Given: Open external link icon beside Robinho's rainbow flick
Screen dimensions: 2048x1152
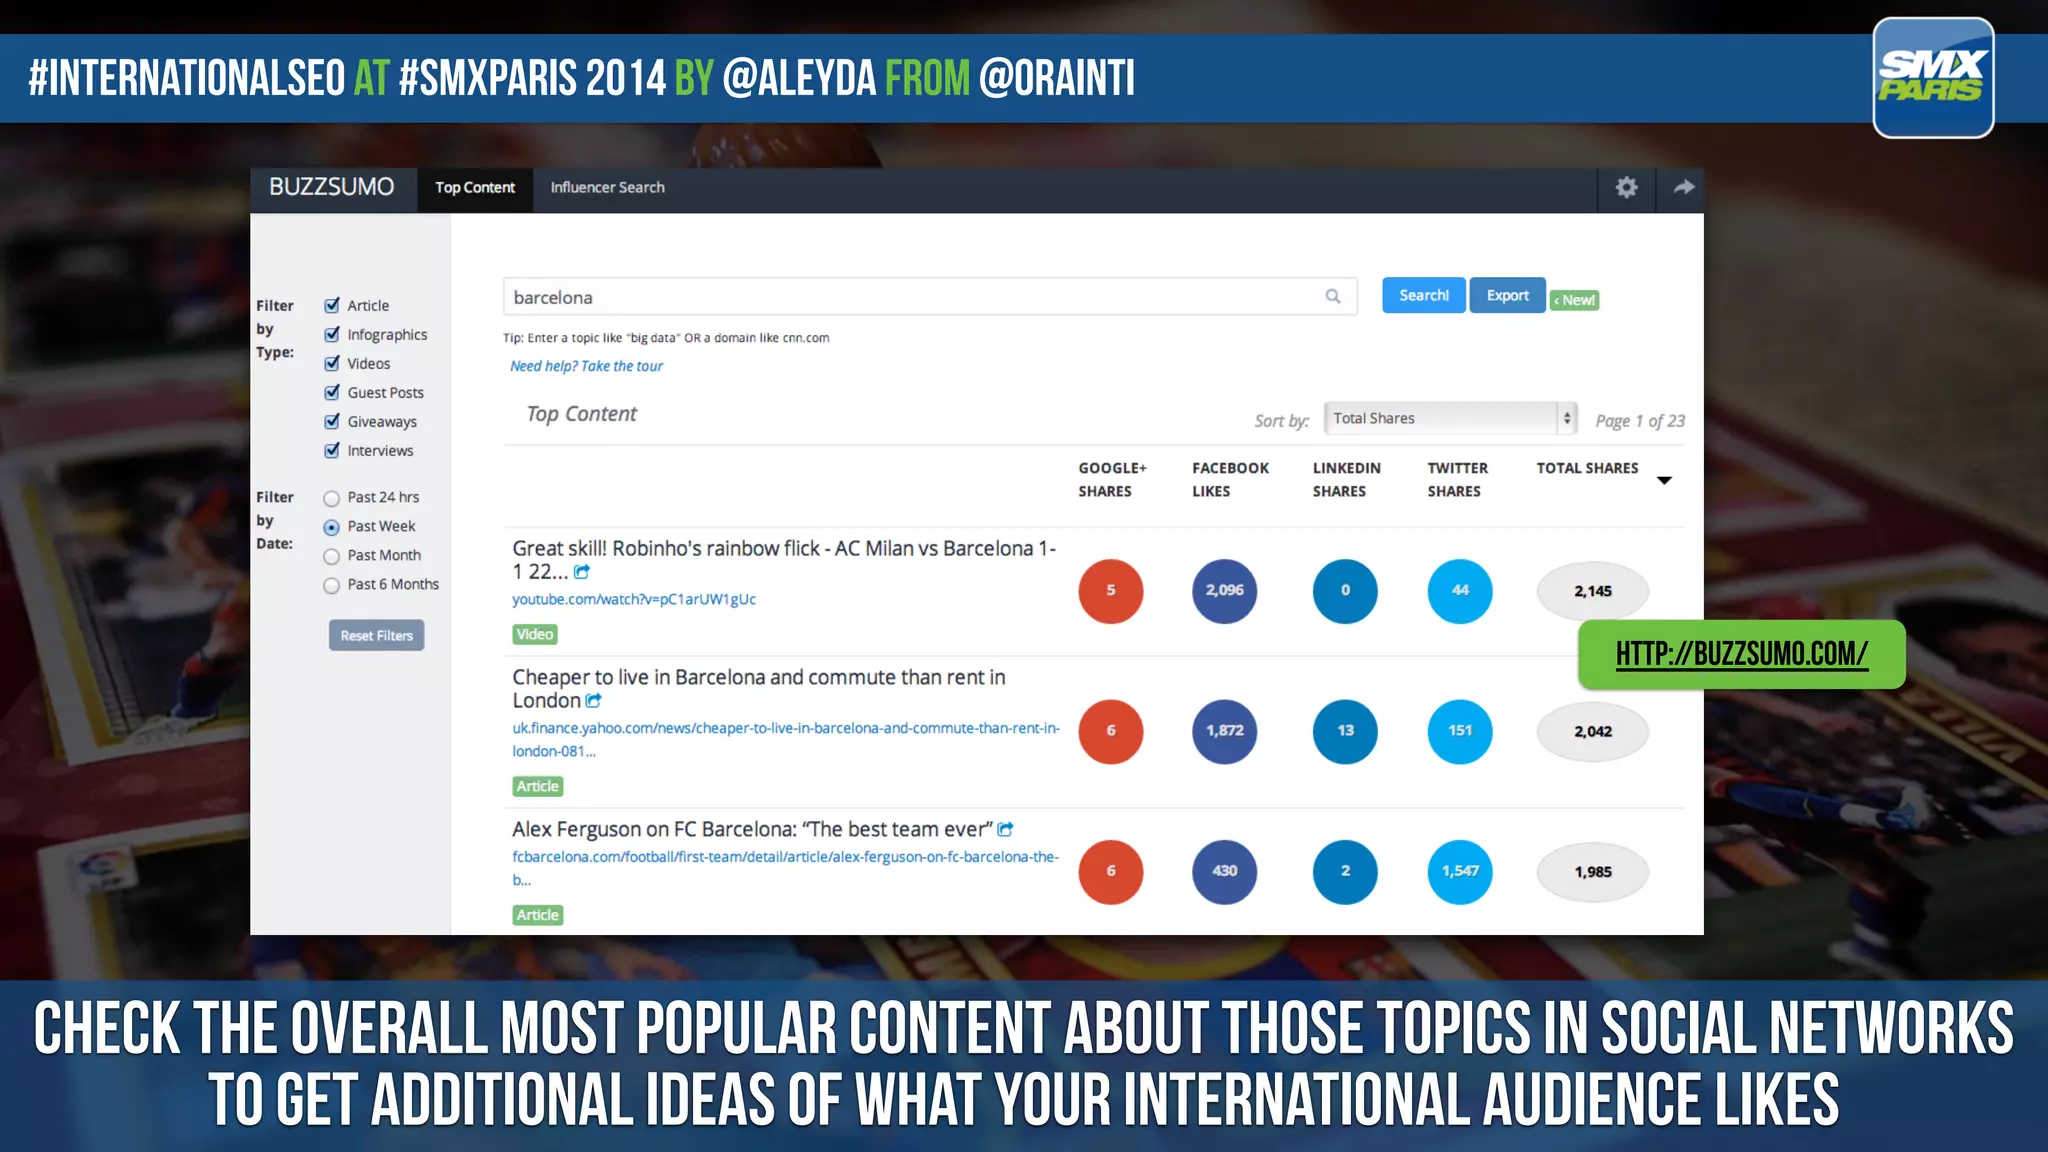Looking at the screenshot, I should click(x=582, y=572).
